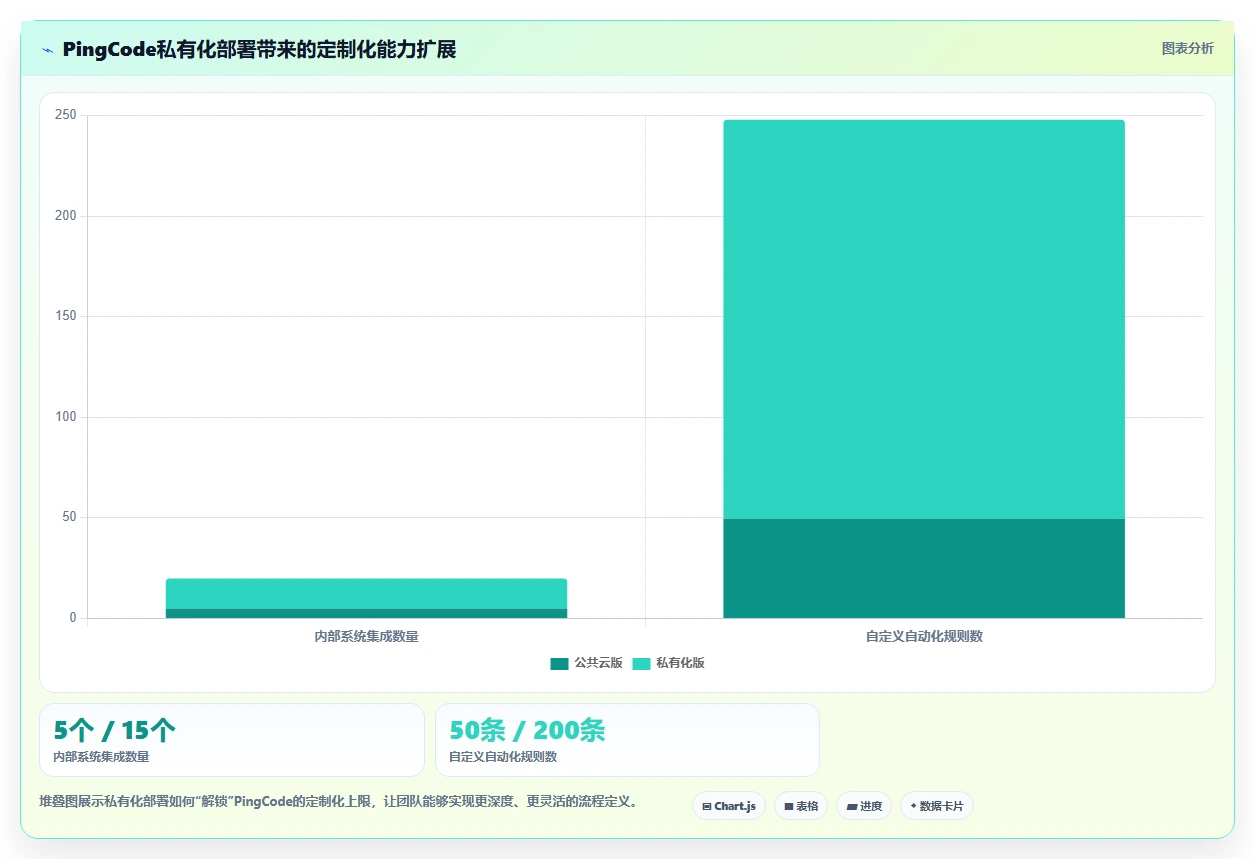The image size is (1255, 859).
Task: Click the light 私有化版 segment of 内部系统集成数量 bar
Action: (x=366, y=593)
